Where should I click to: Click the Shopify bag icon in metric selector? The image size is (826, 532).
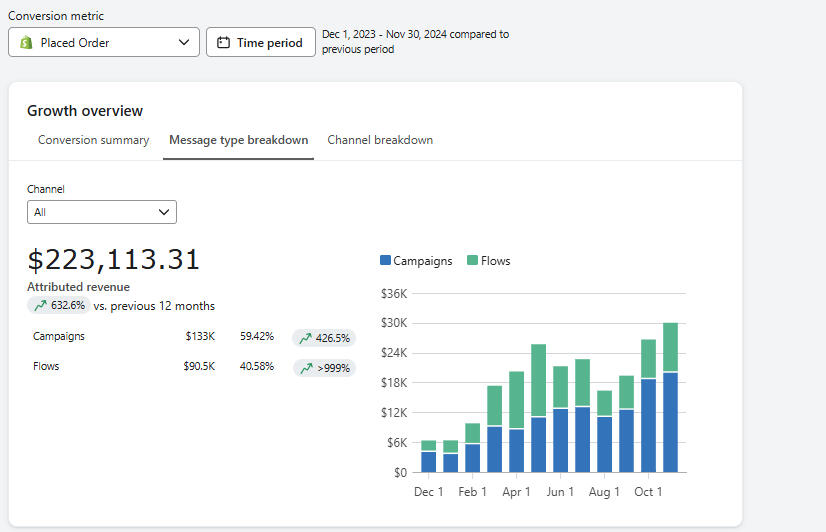26,43
